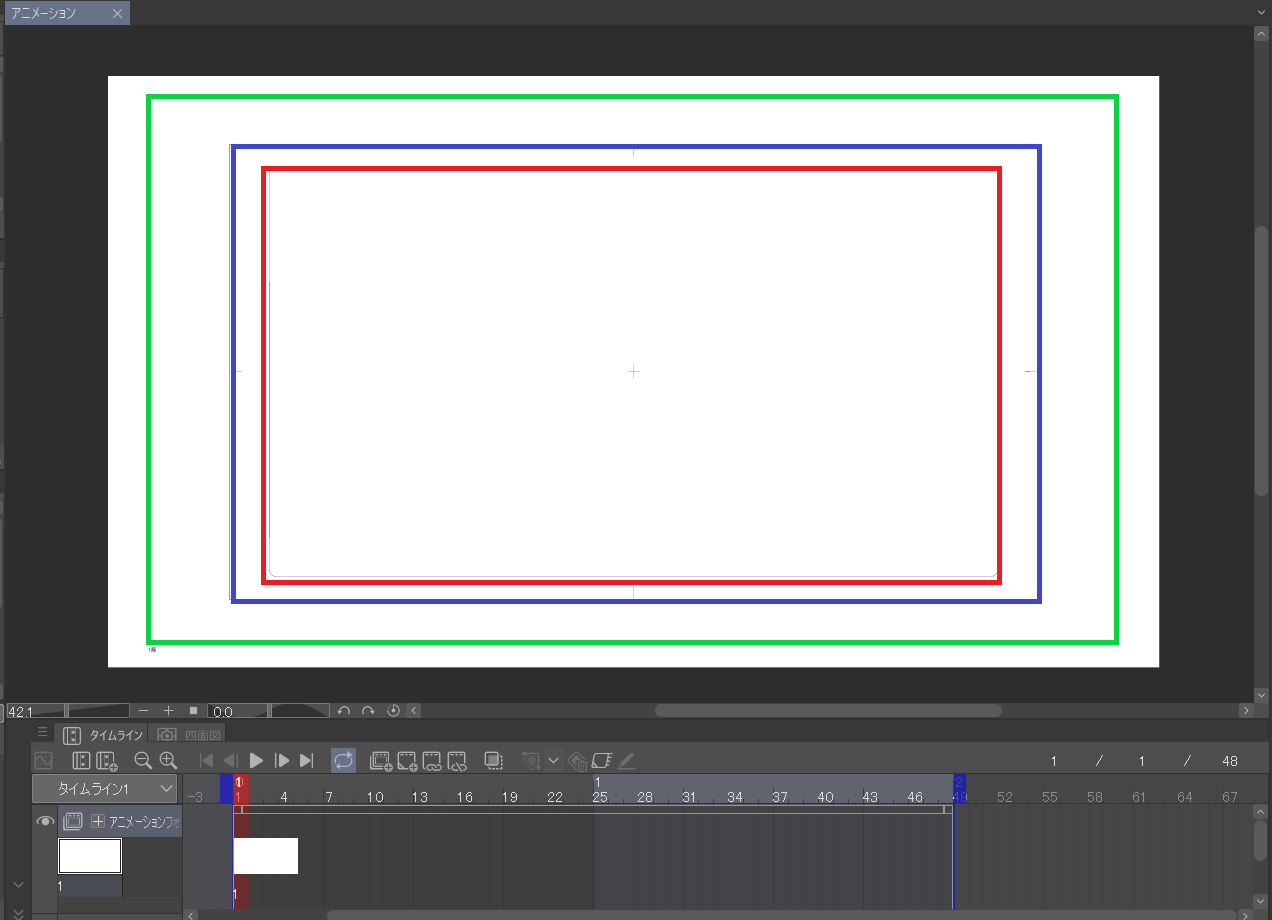1272x920 pixels.
Task: Expand the アニメーションフォルダー folder plus icon
Action: pos(98,821)
